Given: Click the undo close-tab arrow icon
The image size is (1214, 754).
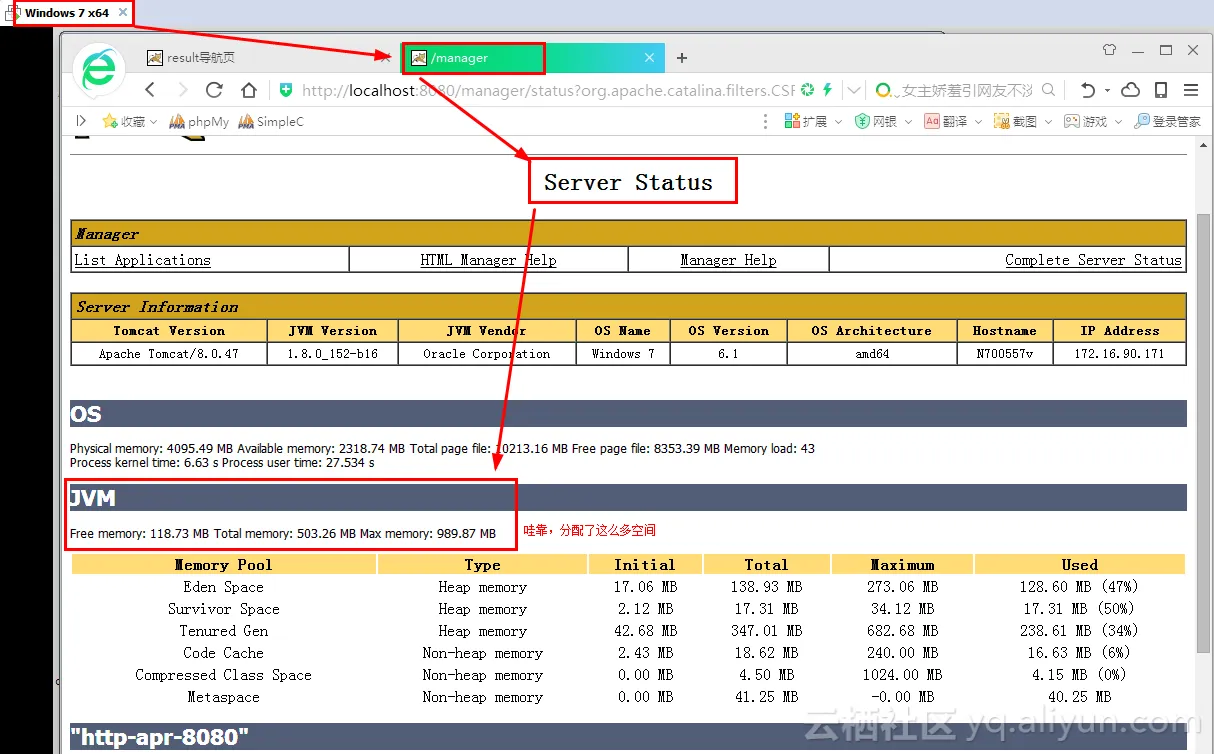Looking at the screenshot, I should tap(1089, 90).
